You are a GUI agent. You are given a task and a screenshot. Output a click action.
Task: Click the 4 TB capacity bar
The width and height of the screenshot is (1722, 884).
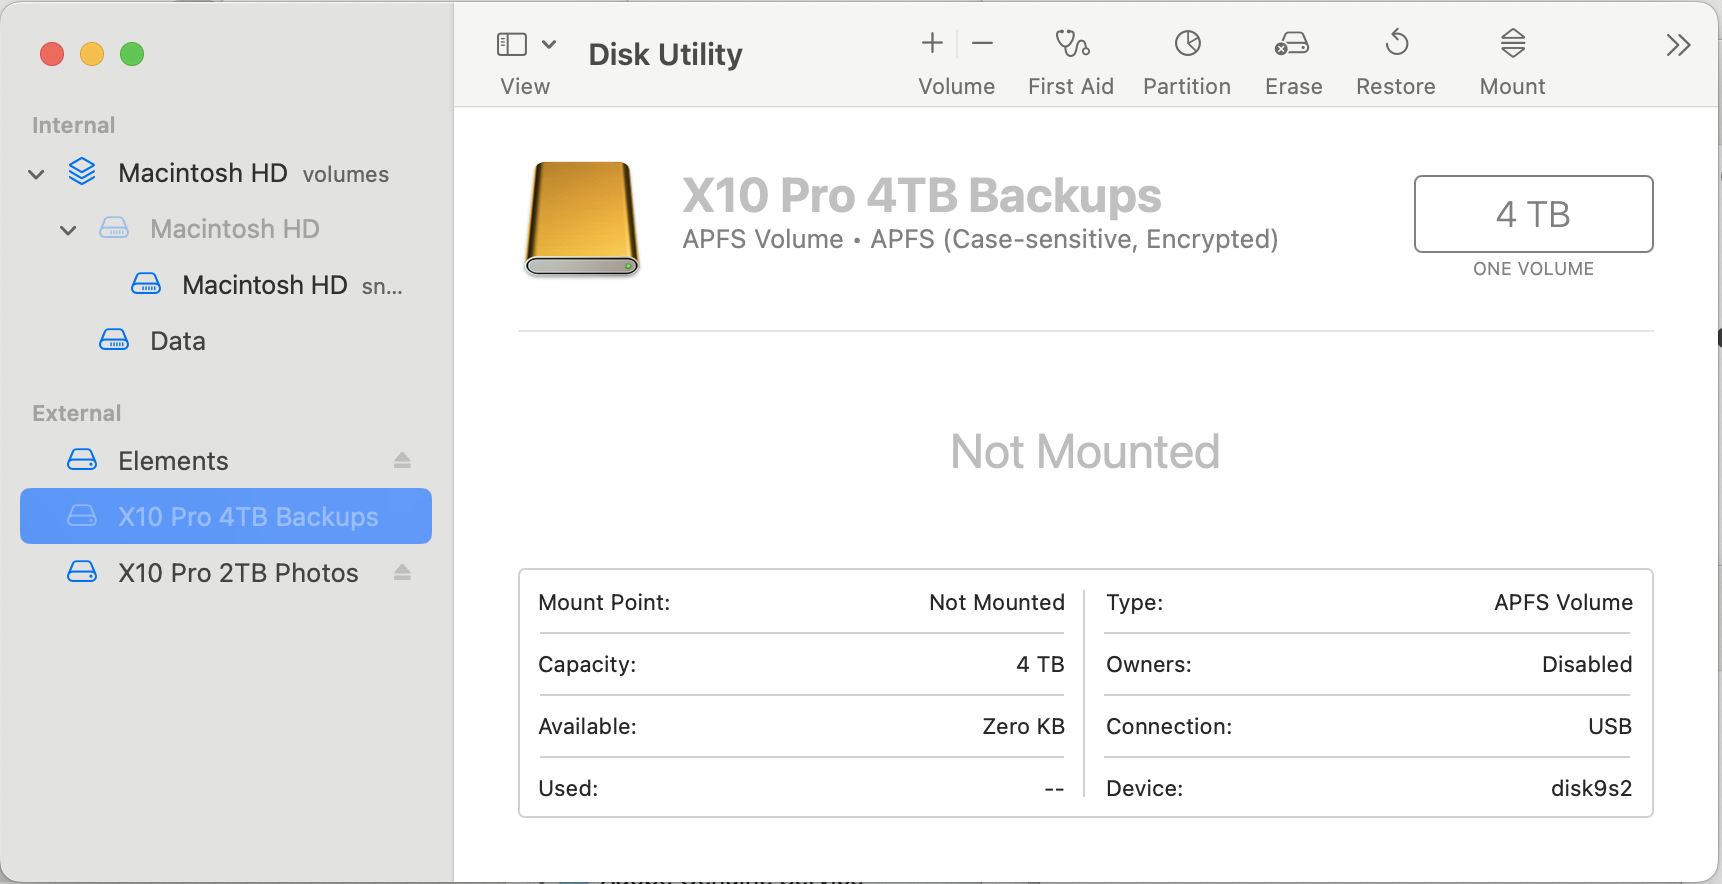(x=1532, y=214)
